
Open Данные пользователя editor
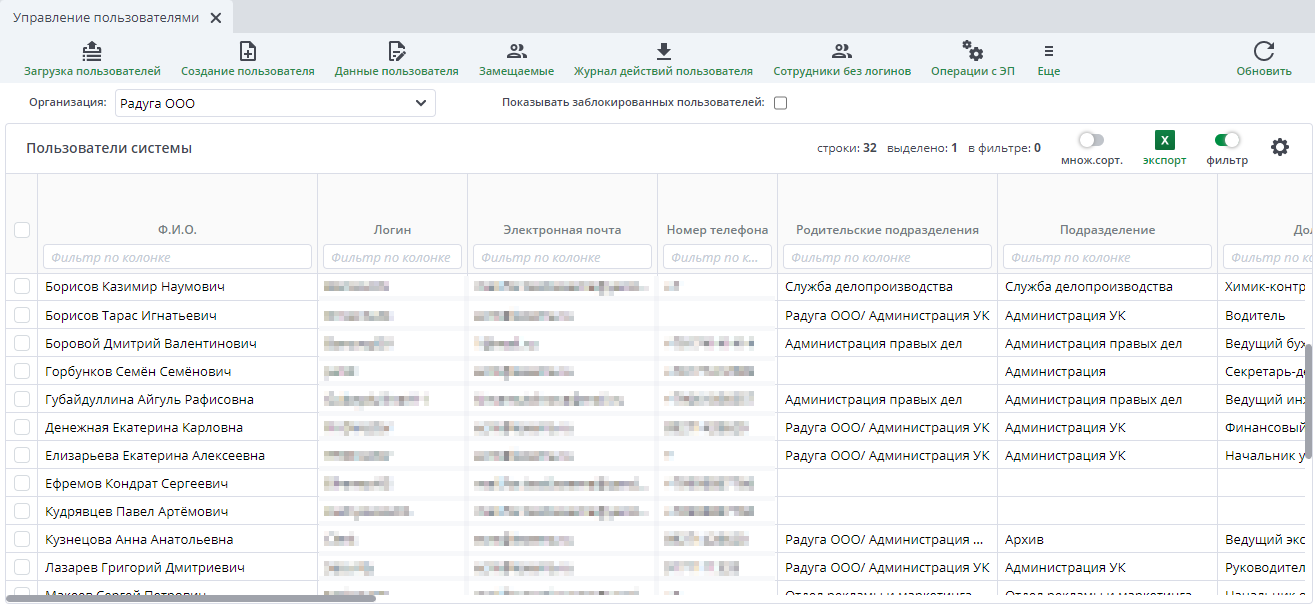pos(396,52)
